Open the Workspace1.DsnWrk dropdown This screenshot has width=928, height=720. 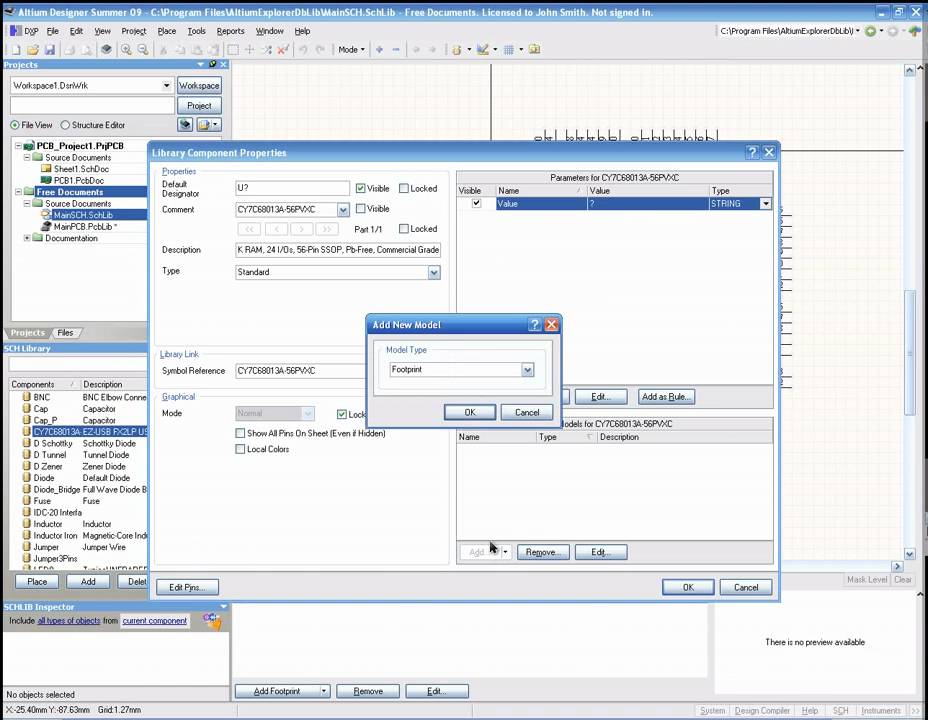[166, 86]
